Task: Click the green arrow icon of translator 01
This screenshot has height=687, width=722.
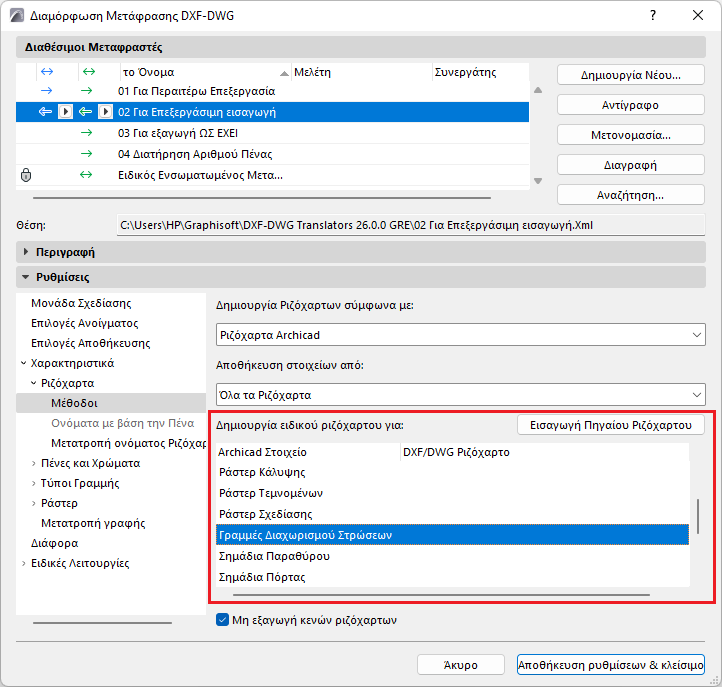Action: (x=86, y=91)
